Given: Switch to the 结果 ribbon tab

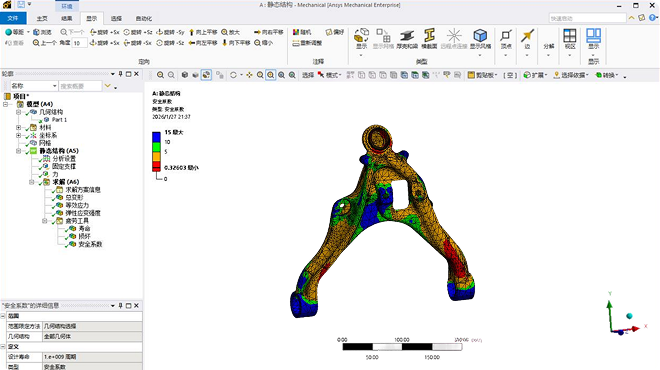Looking at the screenshot, I should 67,19.
